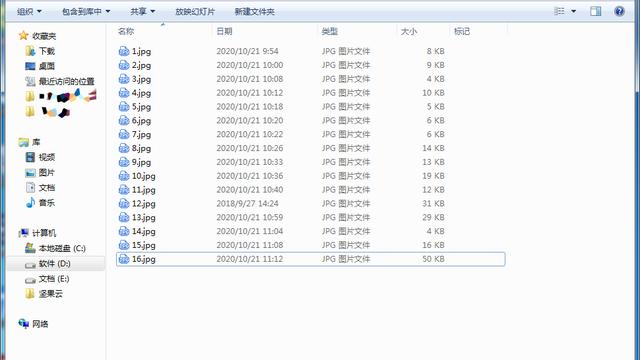The height and width of the screenshot is (360, 640).
Task: Click the drive icon beside 本地磁盘 (C:)
Action: [30, 248]
